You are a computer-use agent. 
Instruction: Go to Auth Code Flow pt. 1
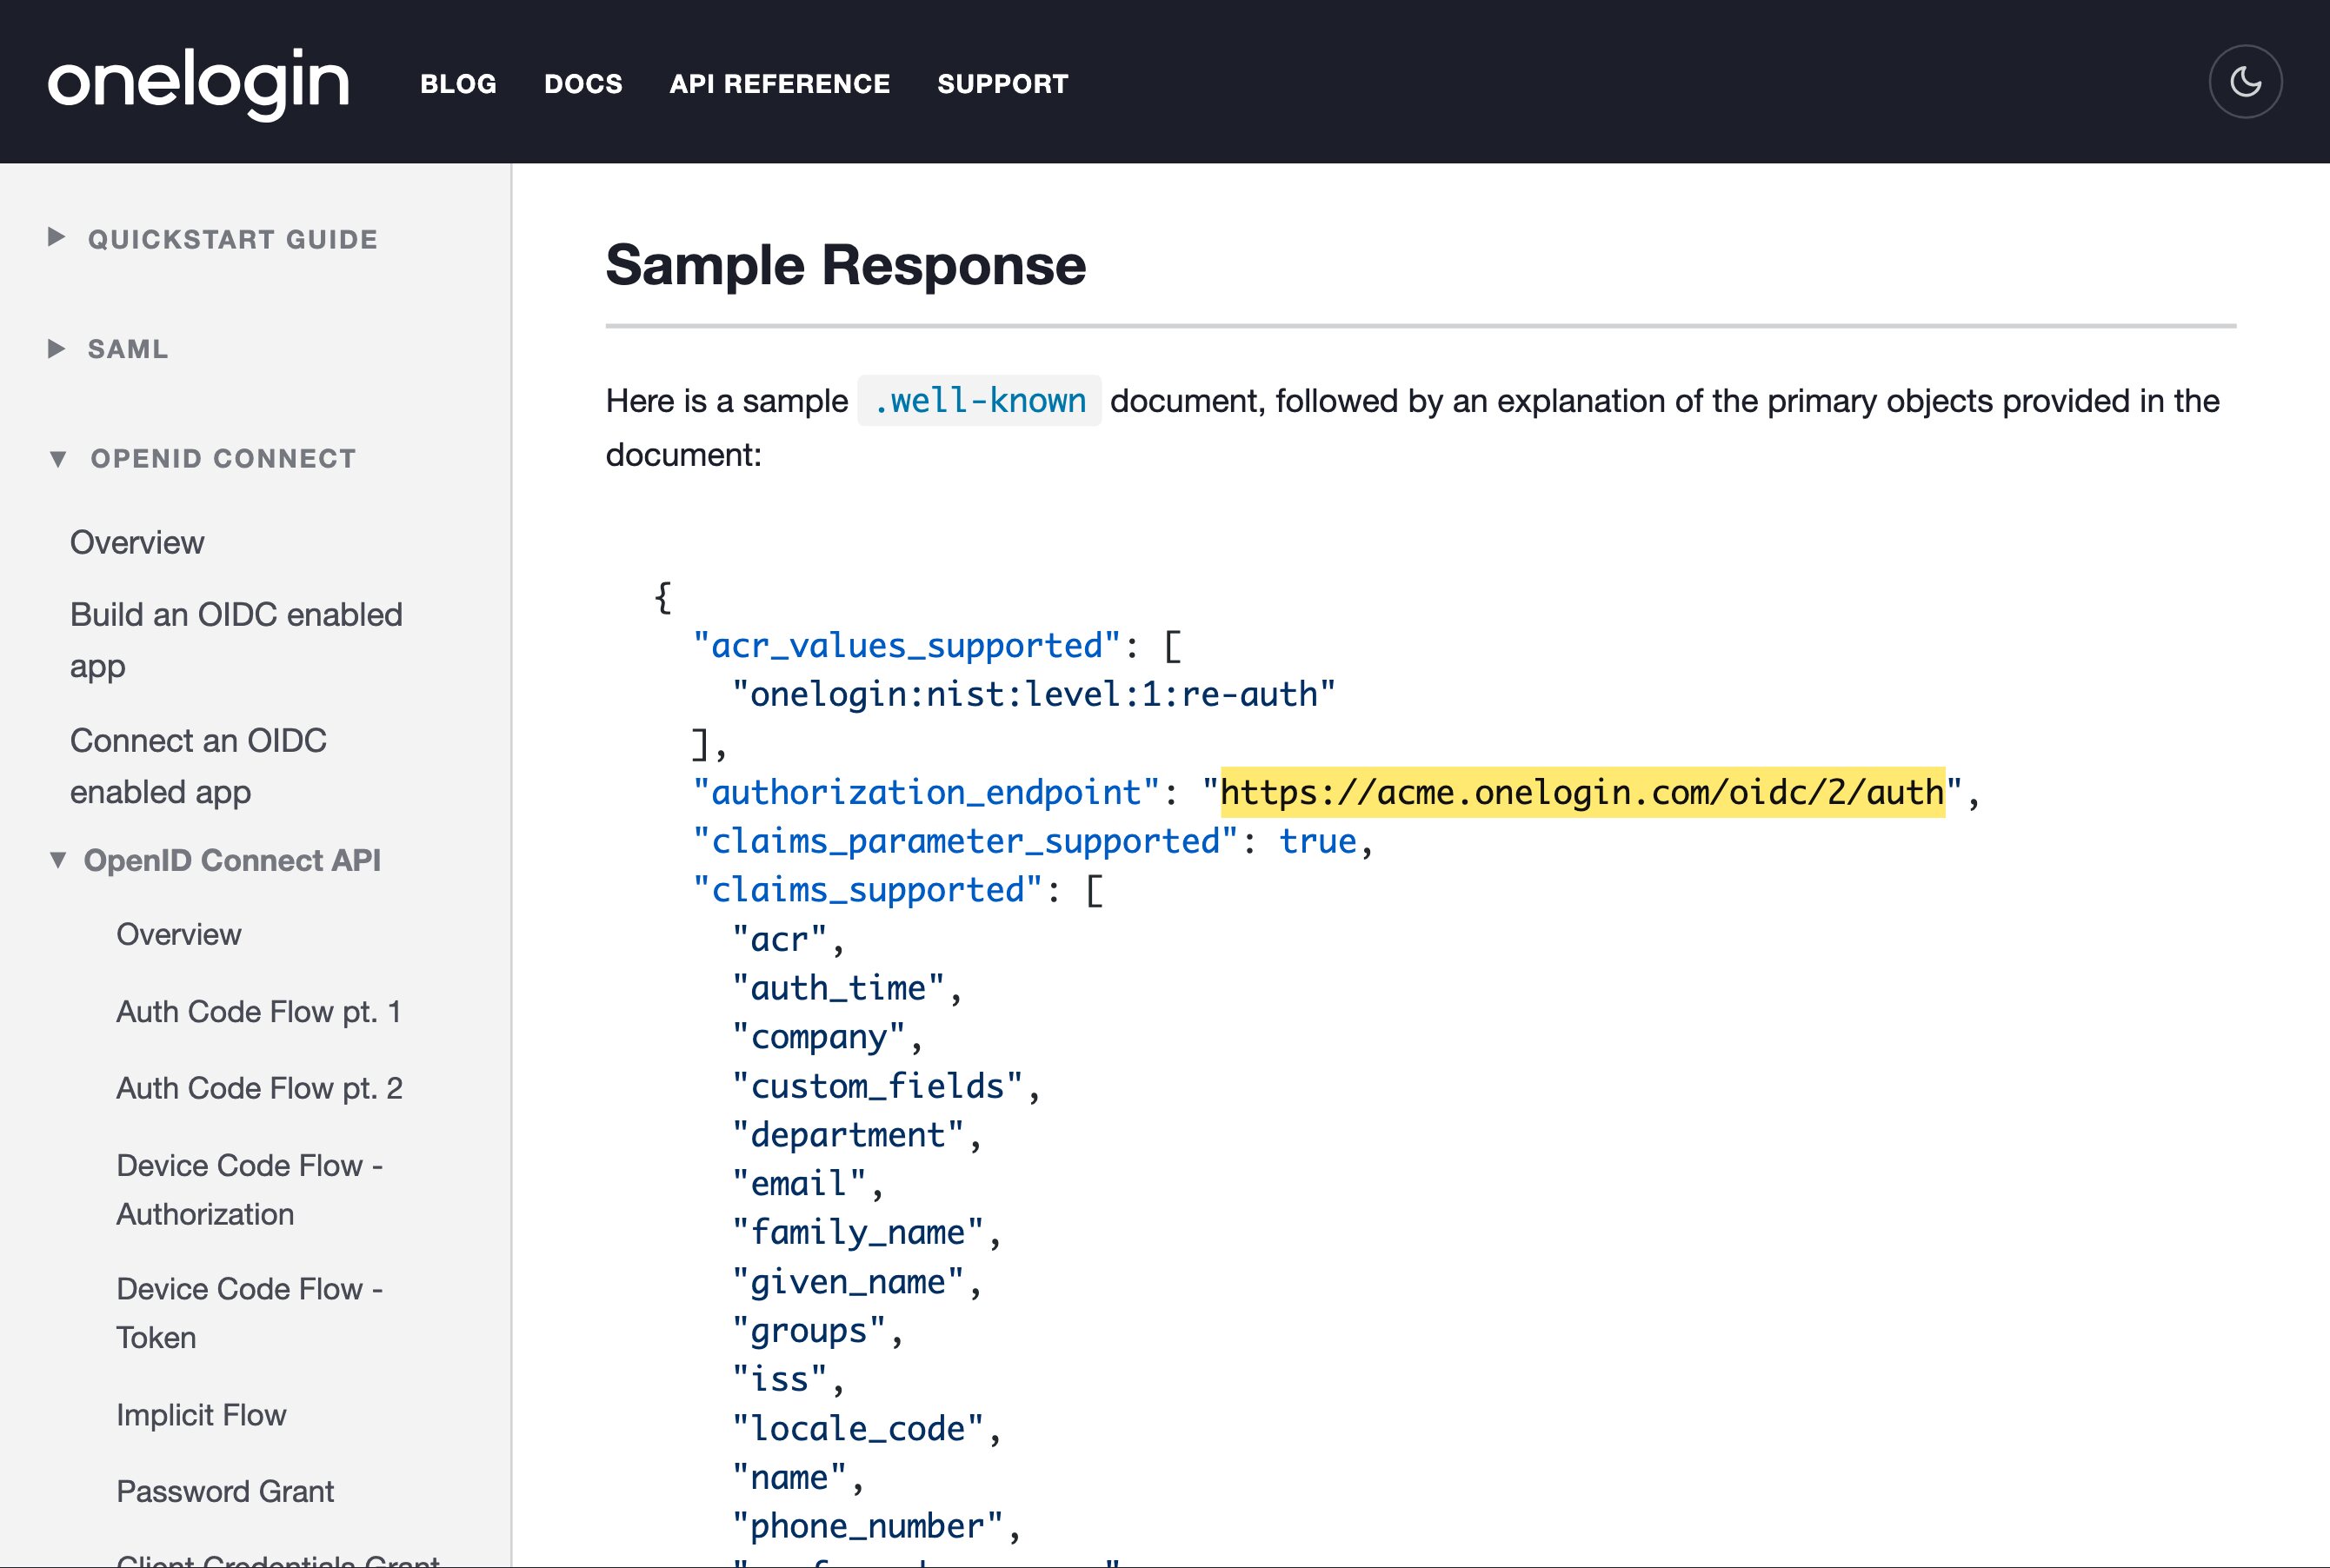pyautogui.click(x=259, y=1011)
